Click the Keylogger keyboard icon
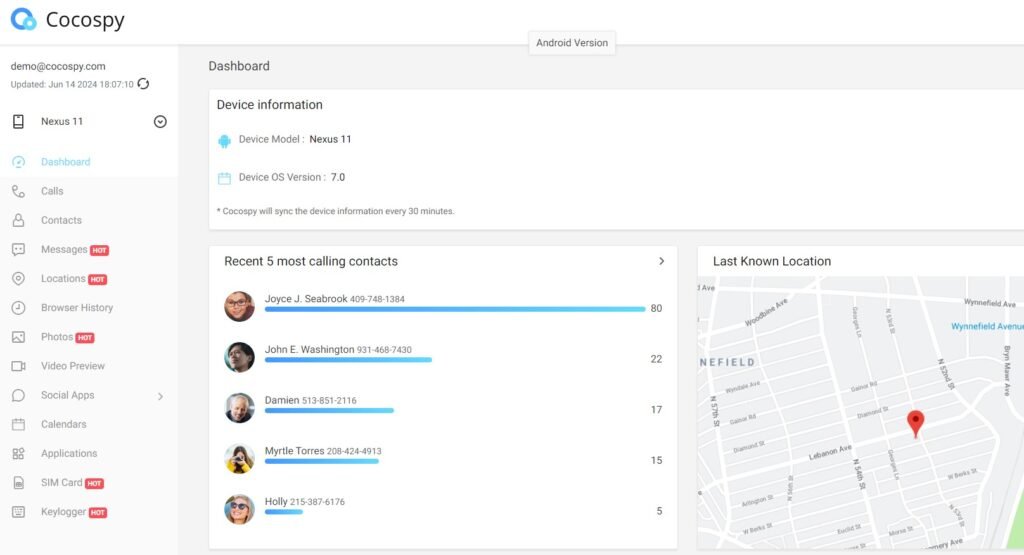 point(18,512)
